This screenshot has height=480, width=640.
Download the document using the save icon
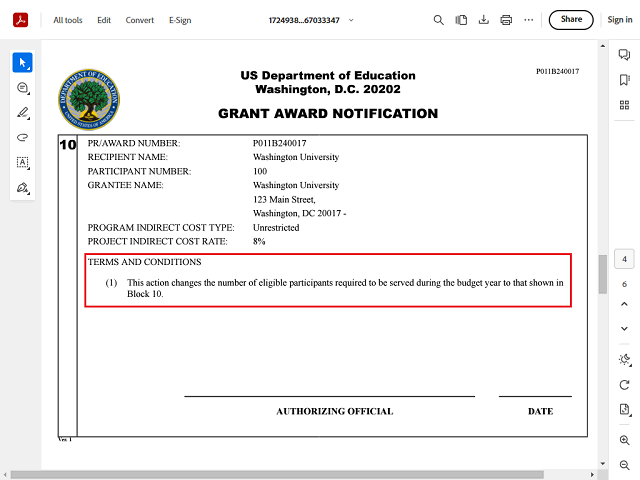[x=484, y=20]
